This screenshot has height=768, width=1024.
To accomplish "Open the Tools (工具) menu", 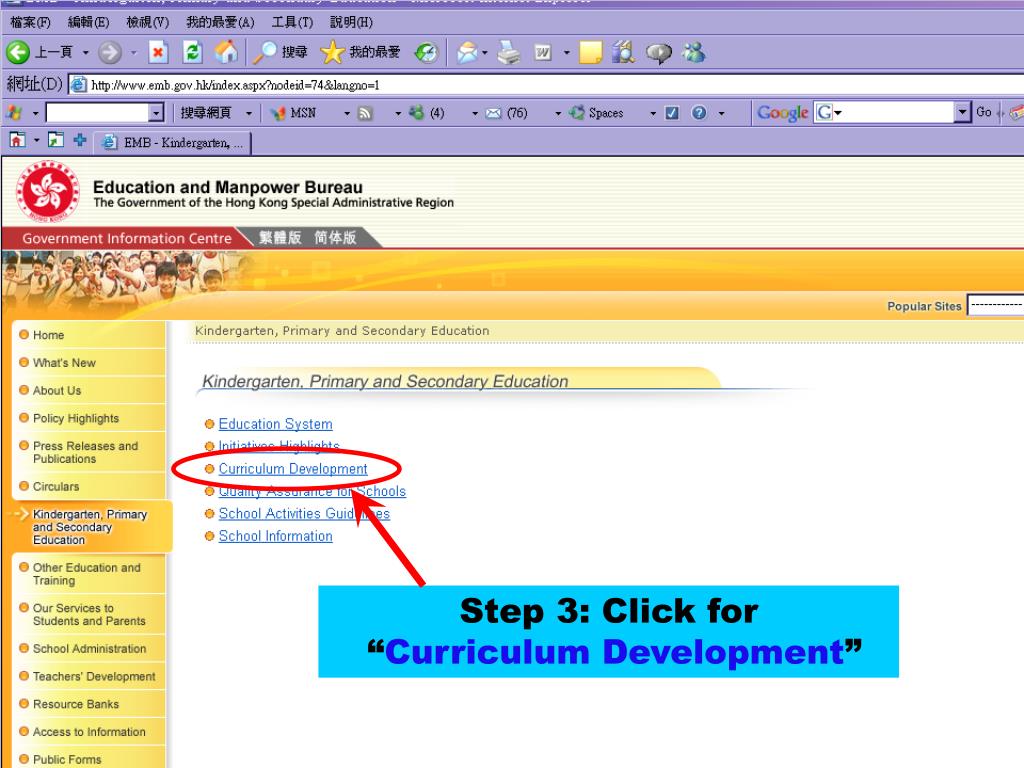I will pos(292,22).
